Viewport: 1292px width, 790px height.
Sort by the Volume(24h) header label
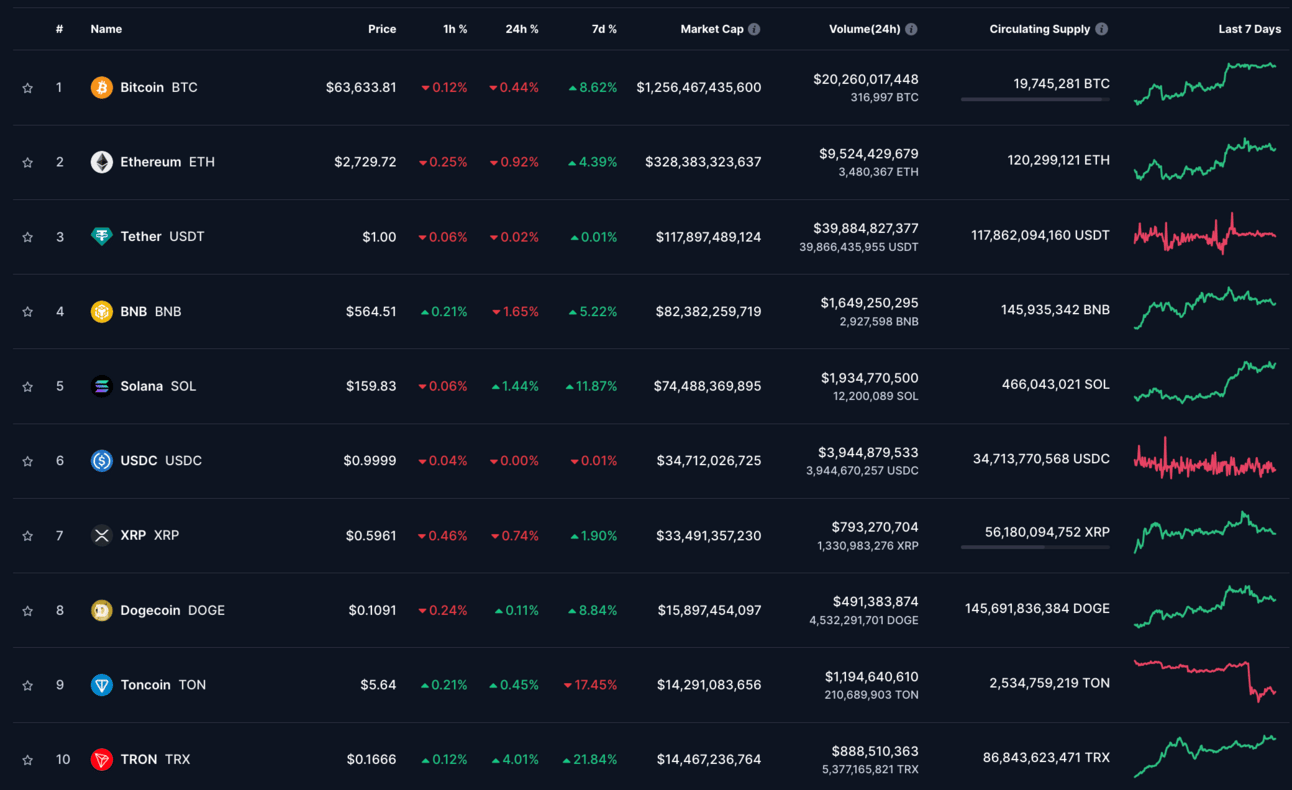coord(865,29)
